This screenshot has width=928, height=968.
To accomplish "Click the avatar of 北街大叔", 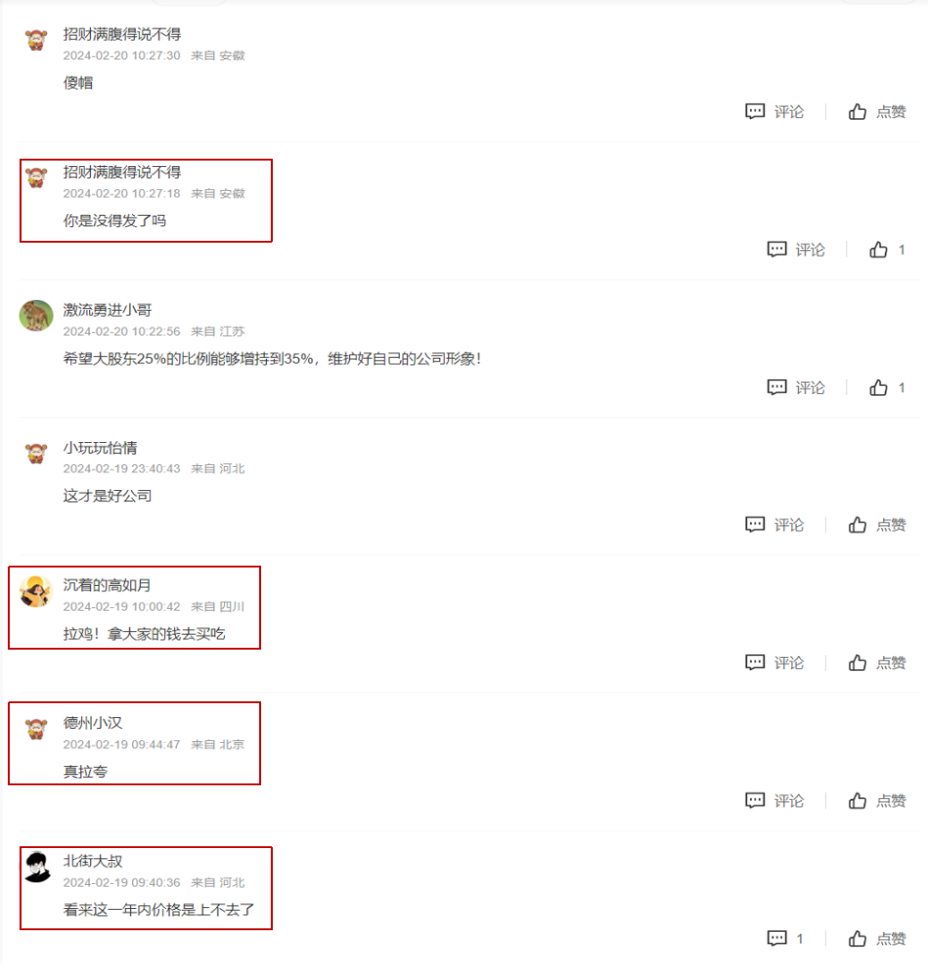I will pos(36,867).
